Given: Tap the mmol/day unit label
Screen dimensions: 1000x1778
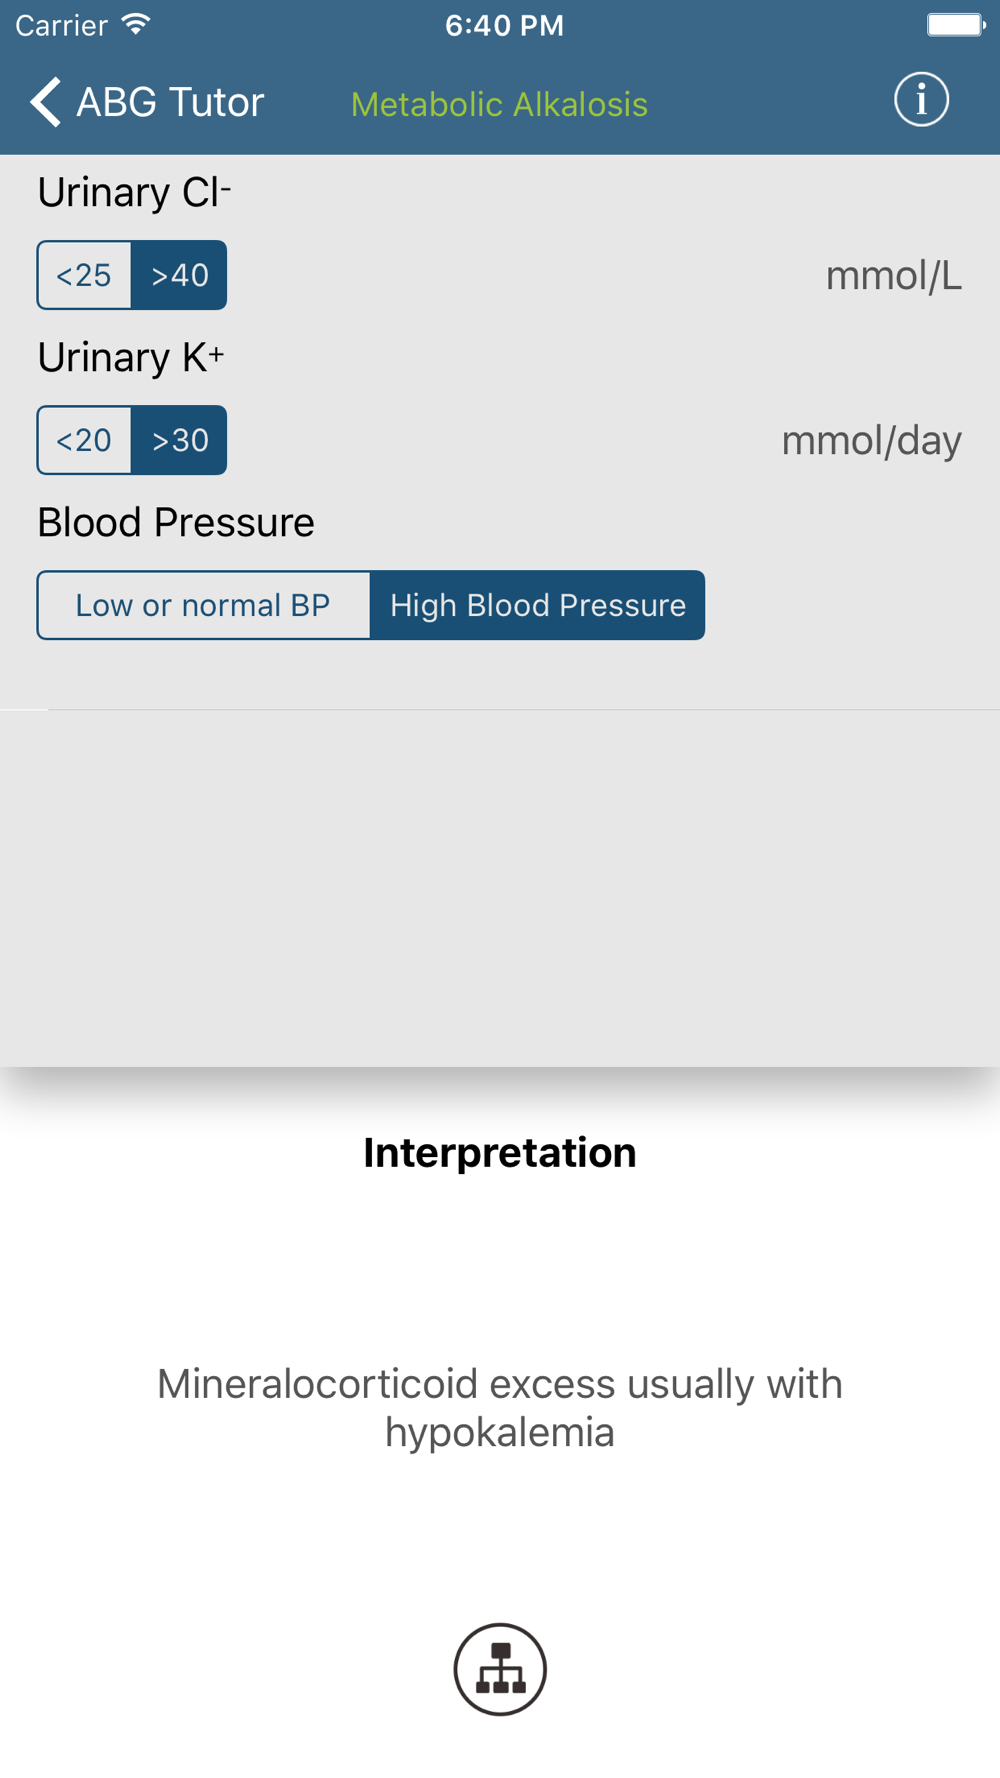Looking at the screenshot, I should [871, 441].
